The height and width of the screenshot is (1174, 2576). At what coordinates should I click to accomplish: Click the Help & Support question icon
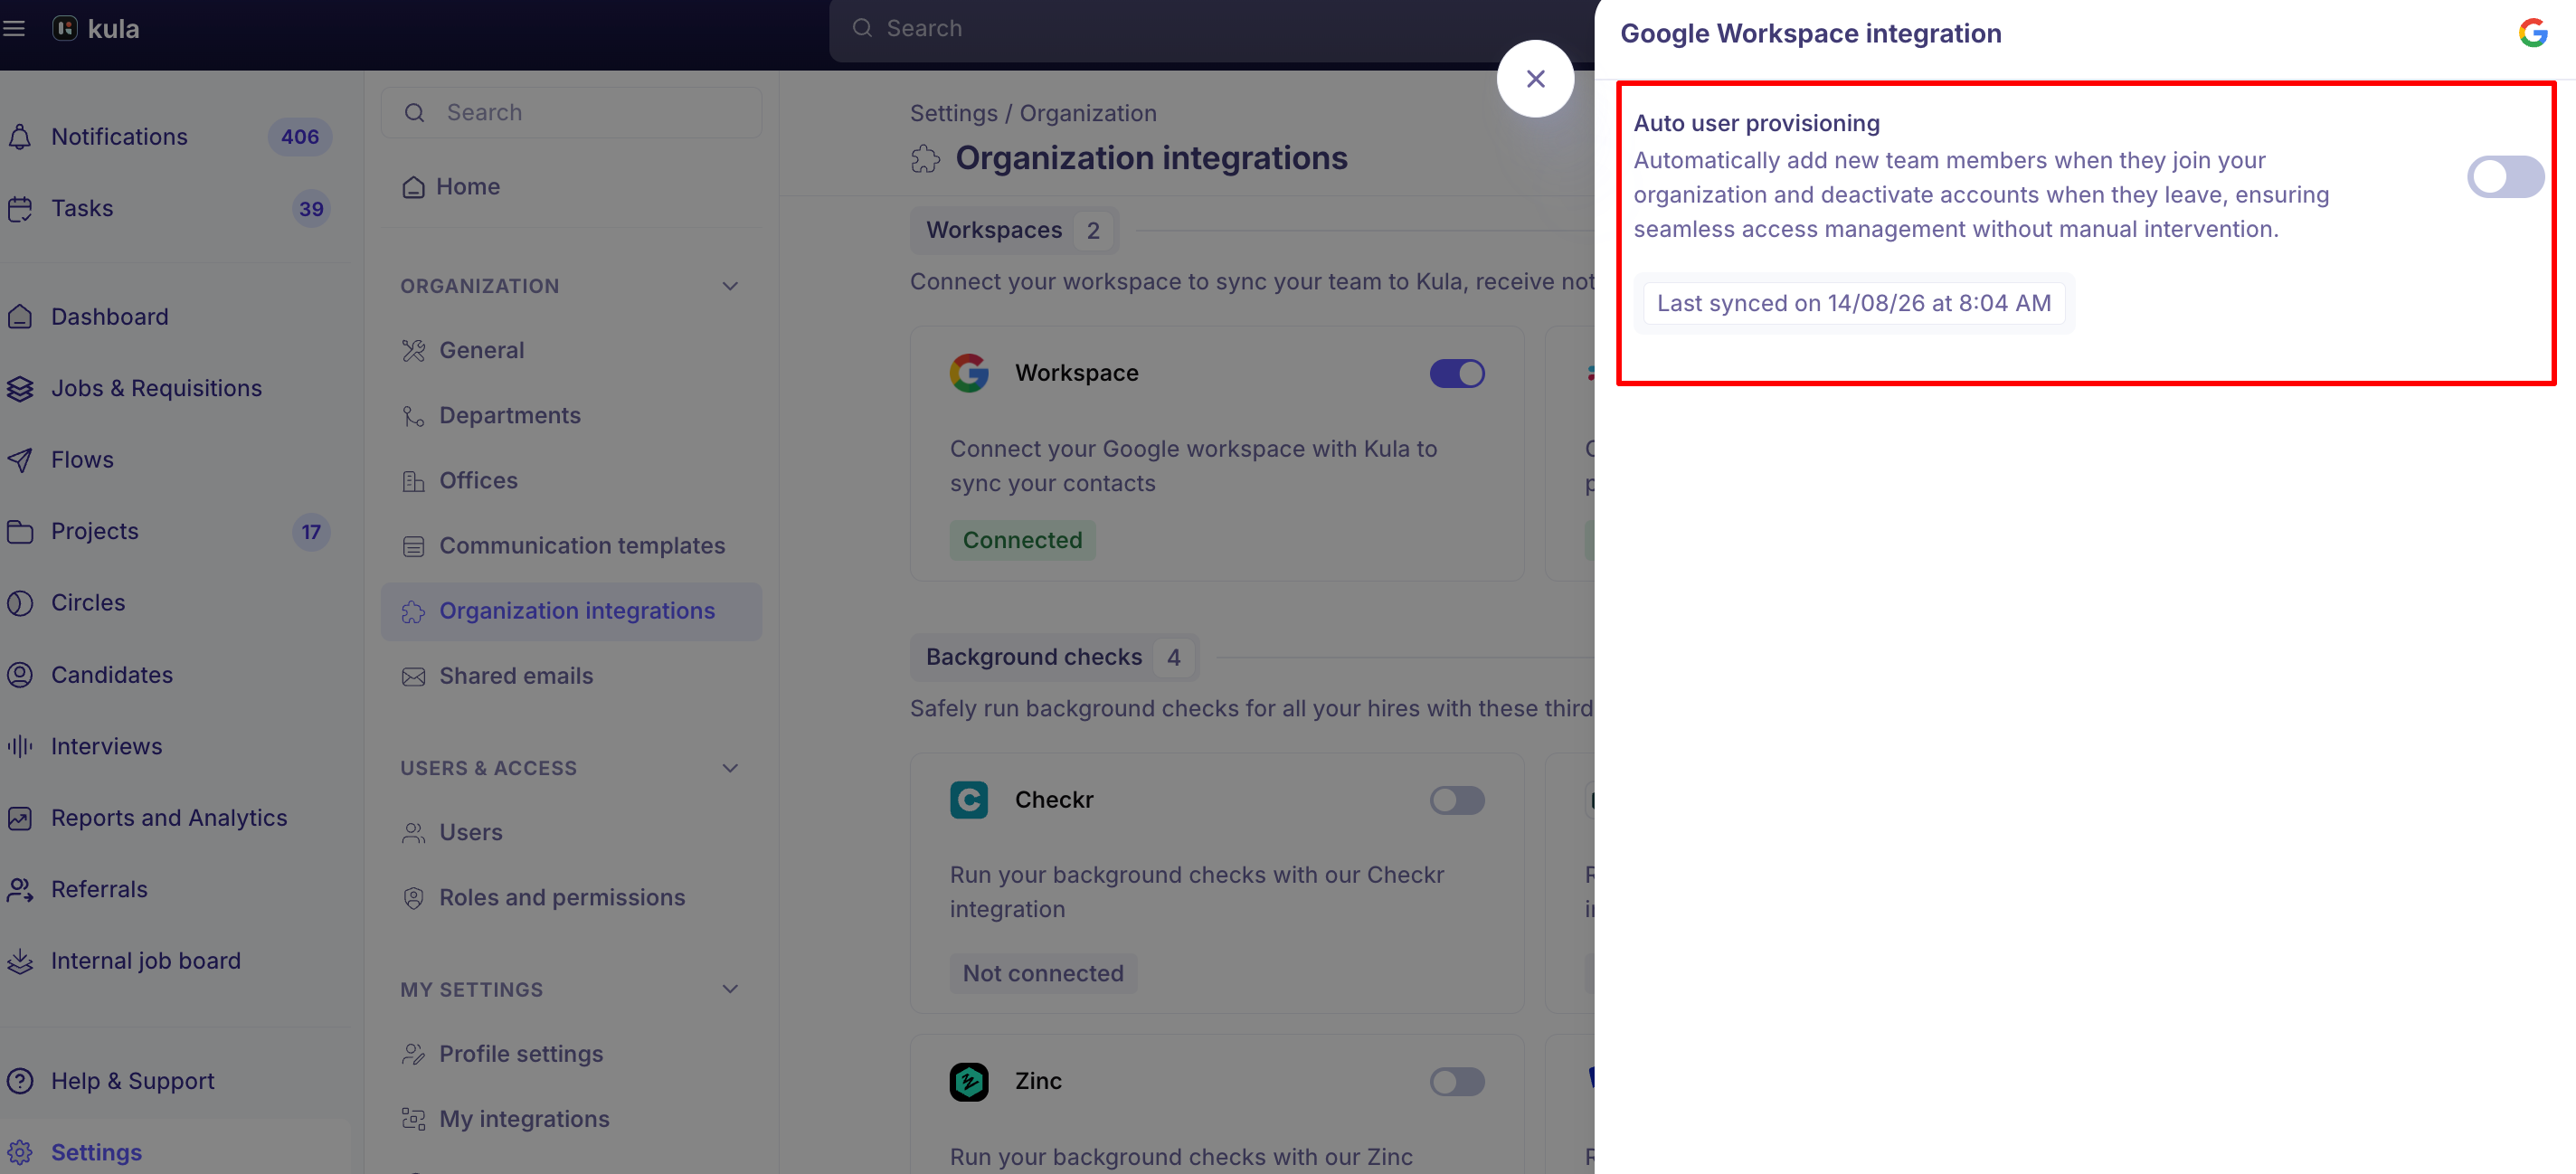(20, 1081)
